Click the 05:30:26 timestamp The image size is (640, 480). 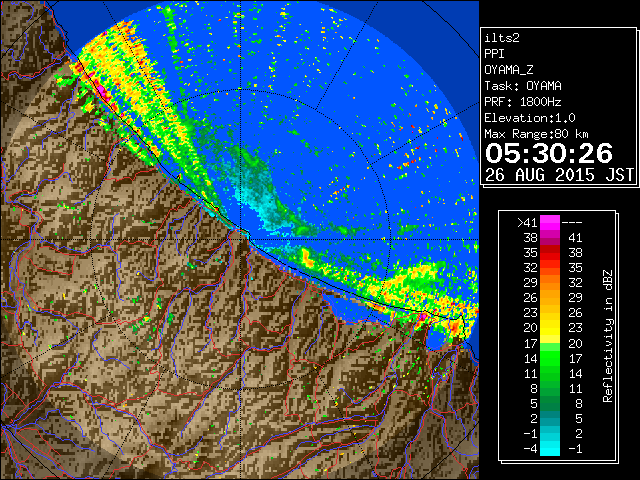pos(549,153)
